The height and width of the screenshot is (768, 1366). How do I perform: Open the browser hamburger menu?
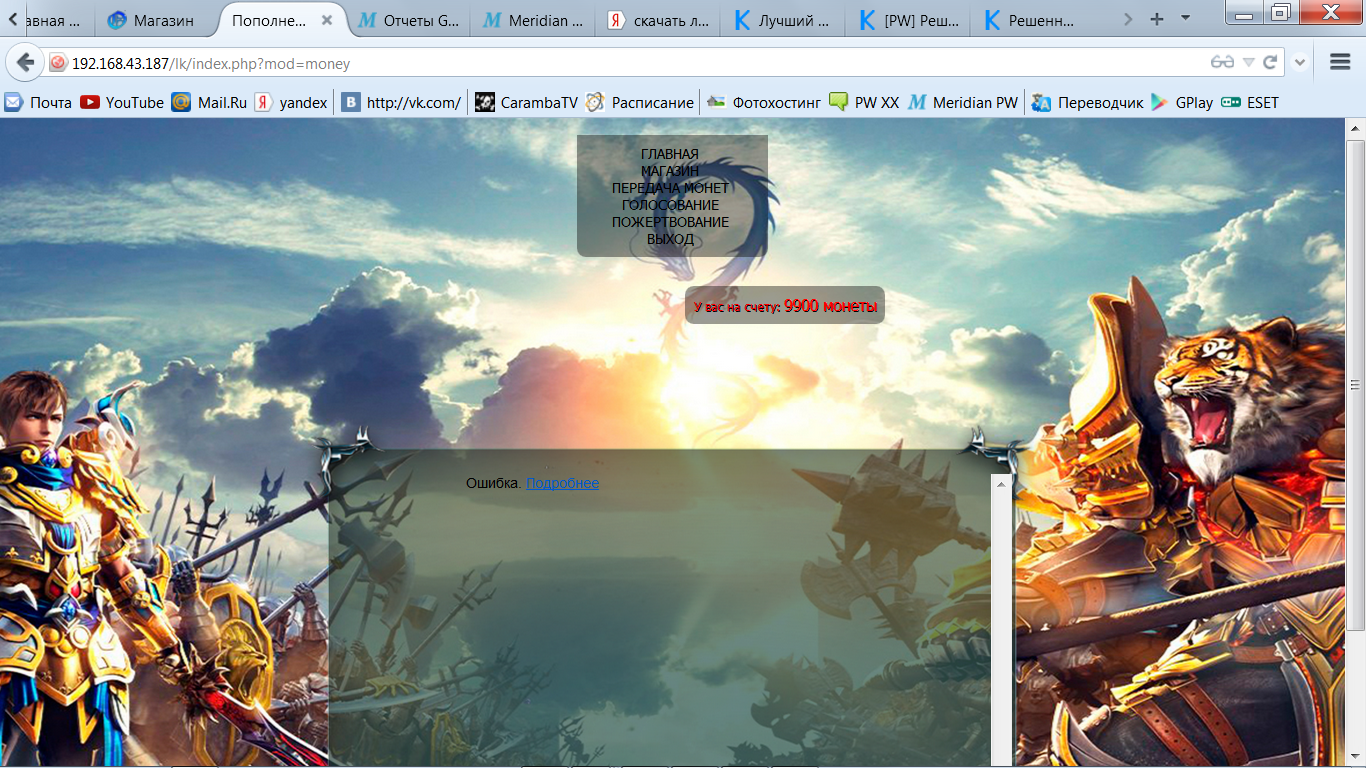tap(1340, 62)
